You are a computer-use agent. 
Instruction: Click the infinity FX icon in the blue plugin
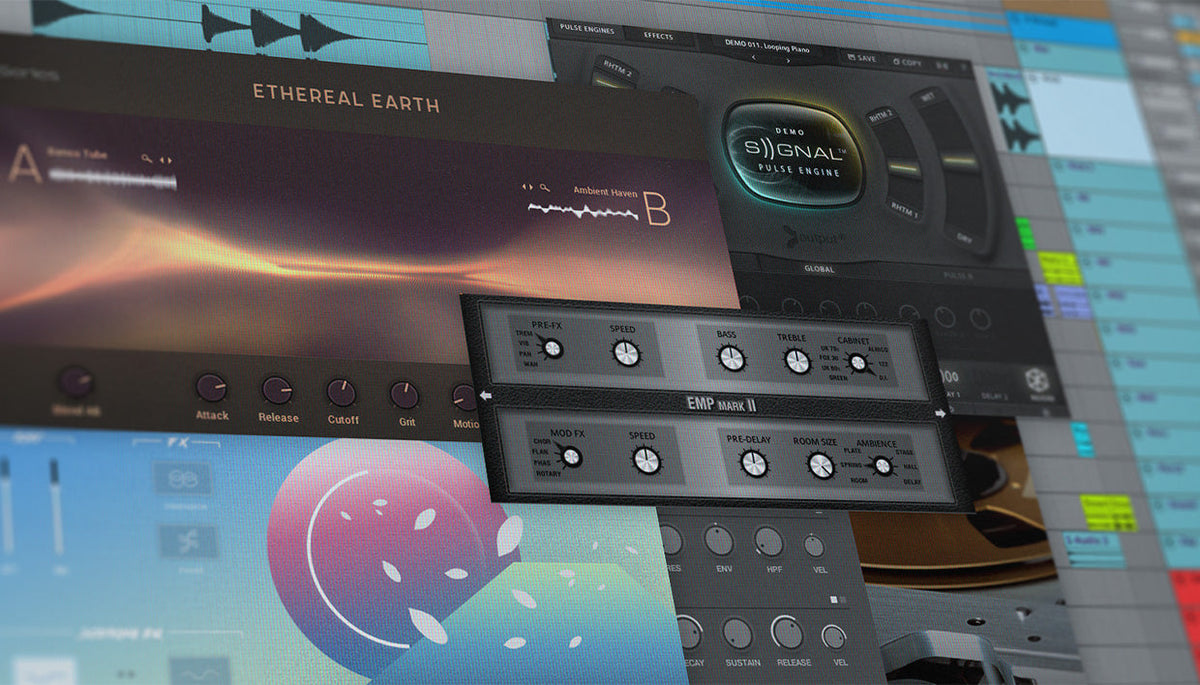tap(181, 478)
